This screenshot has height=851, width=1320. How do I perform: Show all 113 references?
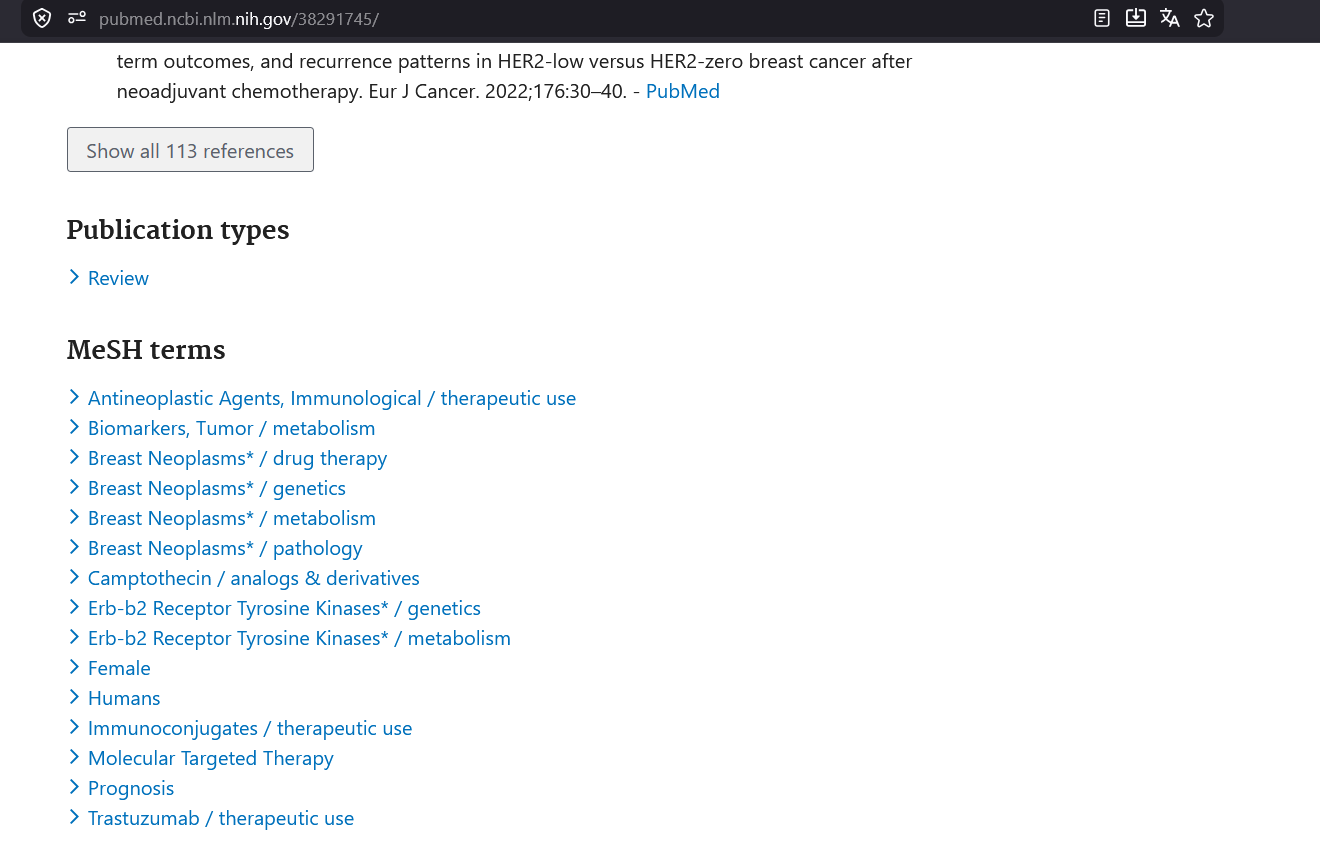[x=190, y=150]
